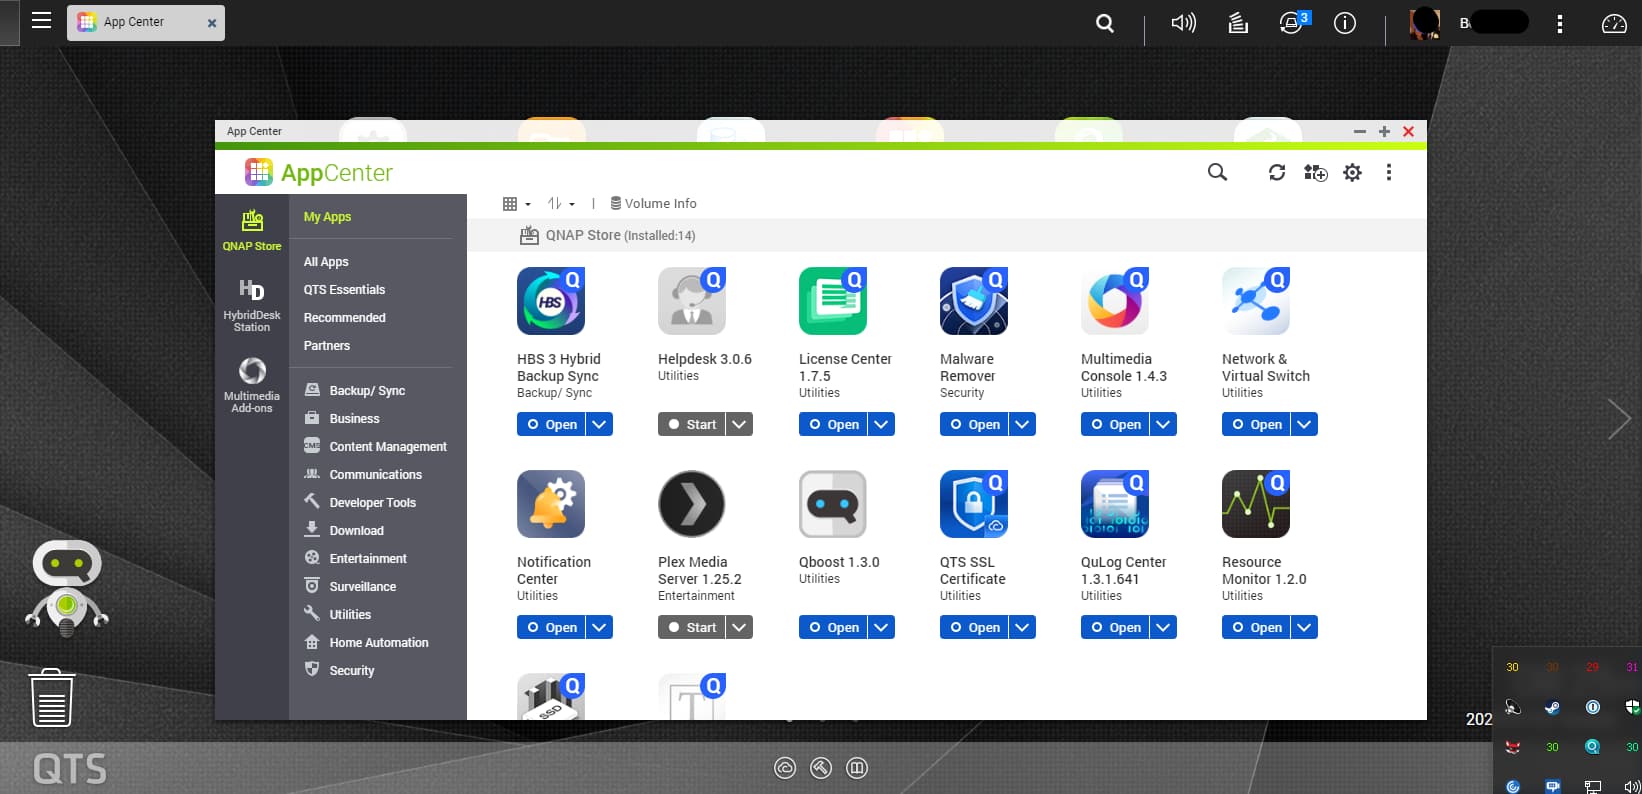Click the Network & Virtual Switch icon

pyautogui.click(x=1256, y=301)
